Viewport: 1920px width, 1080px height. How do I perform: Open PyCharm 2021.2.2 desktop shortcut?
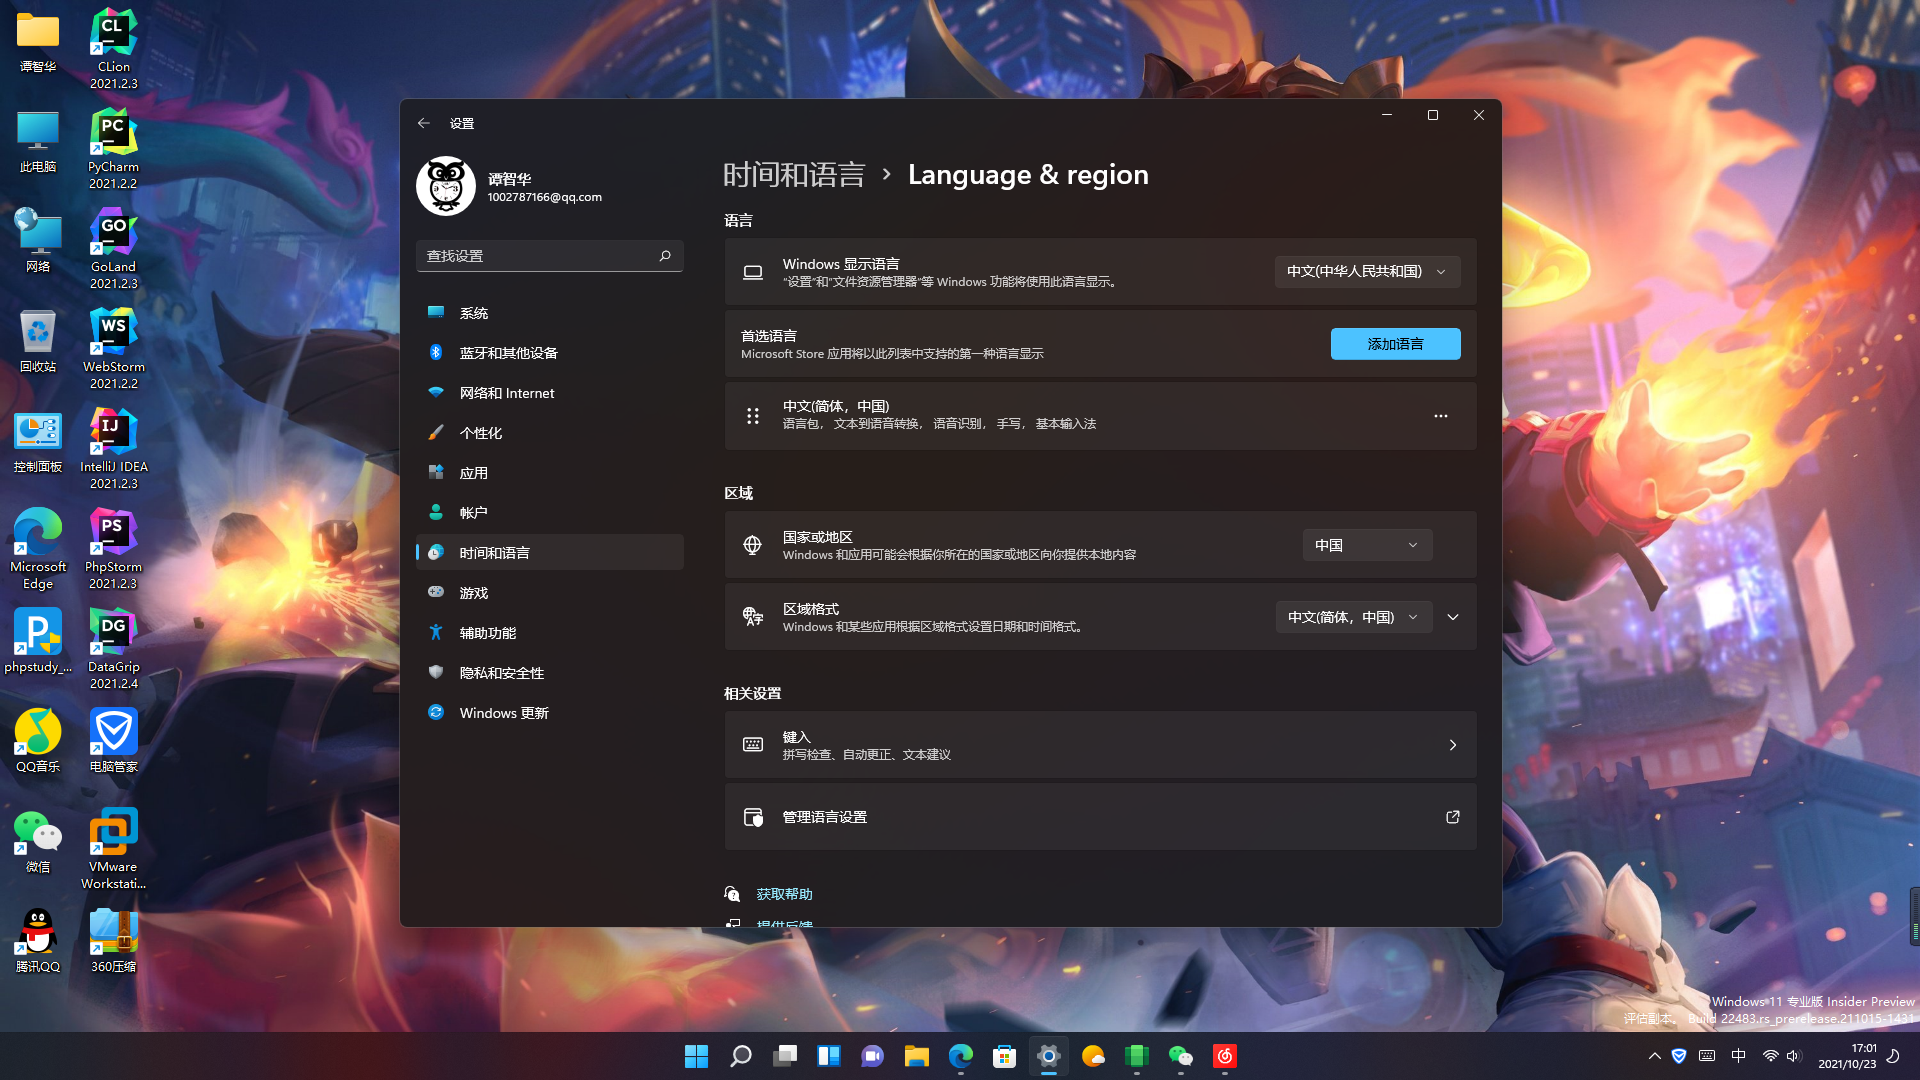[113, 149]
